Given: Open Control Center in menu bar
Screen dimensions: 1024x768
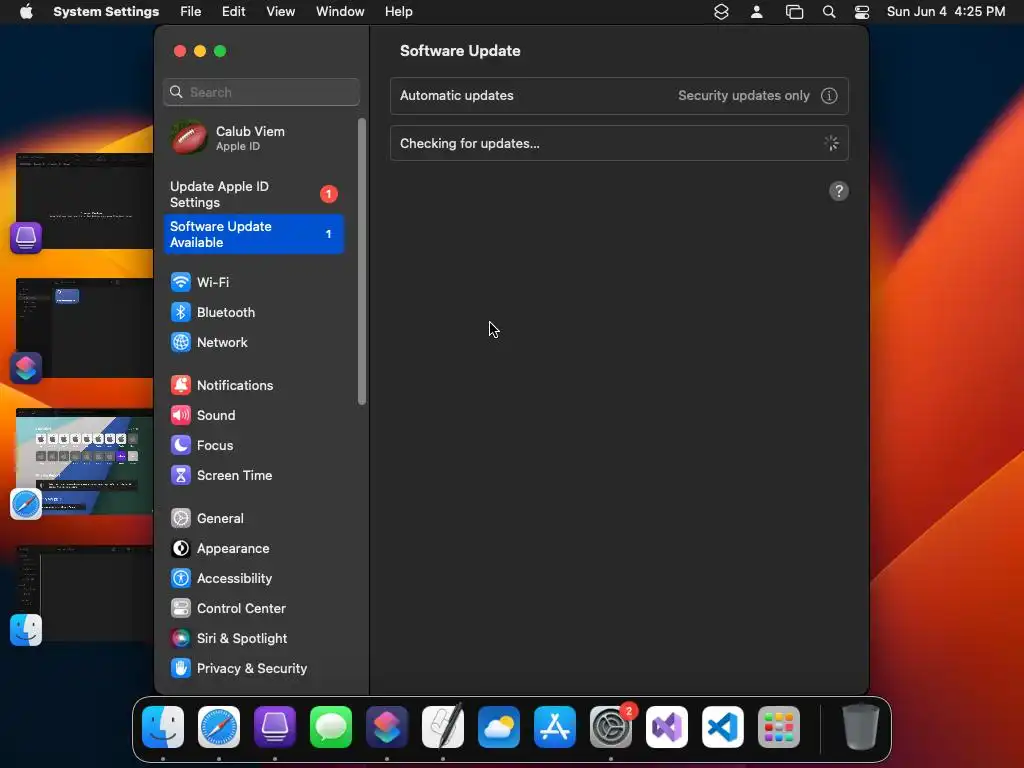Looking at the screenshot, I should pyautogui.click(x=861, y=12).
